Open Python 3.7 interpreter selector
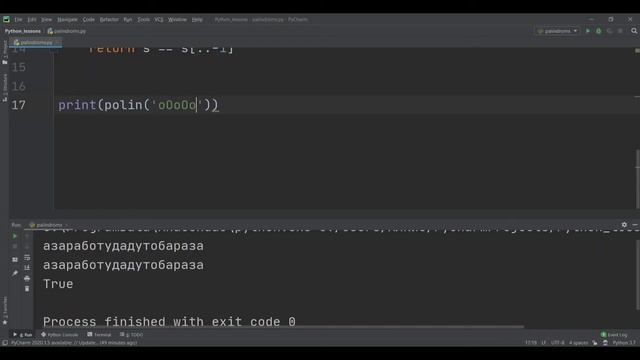This screenshot has height=360, width=640. pyautogui.click(x=624, y=343)
